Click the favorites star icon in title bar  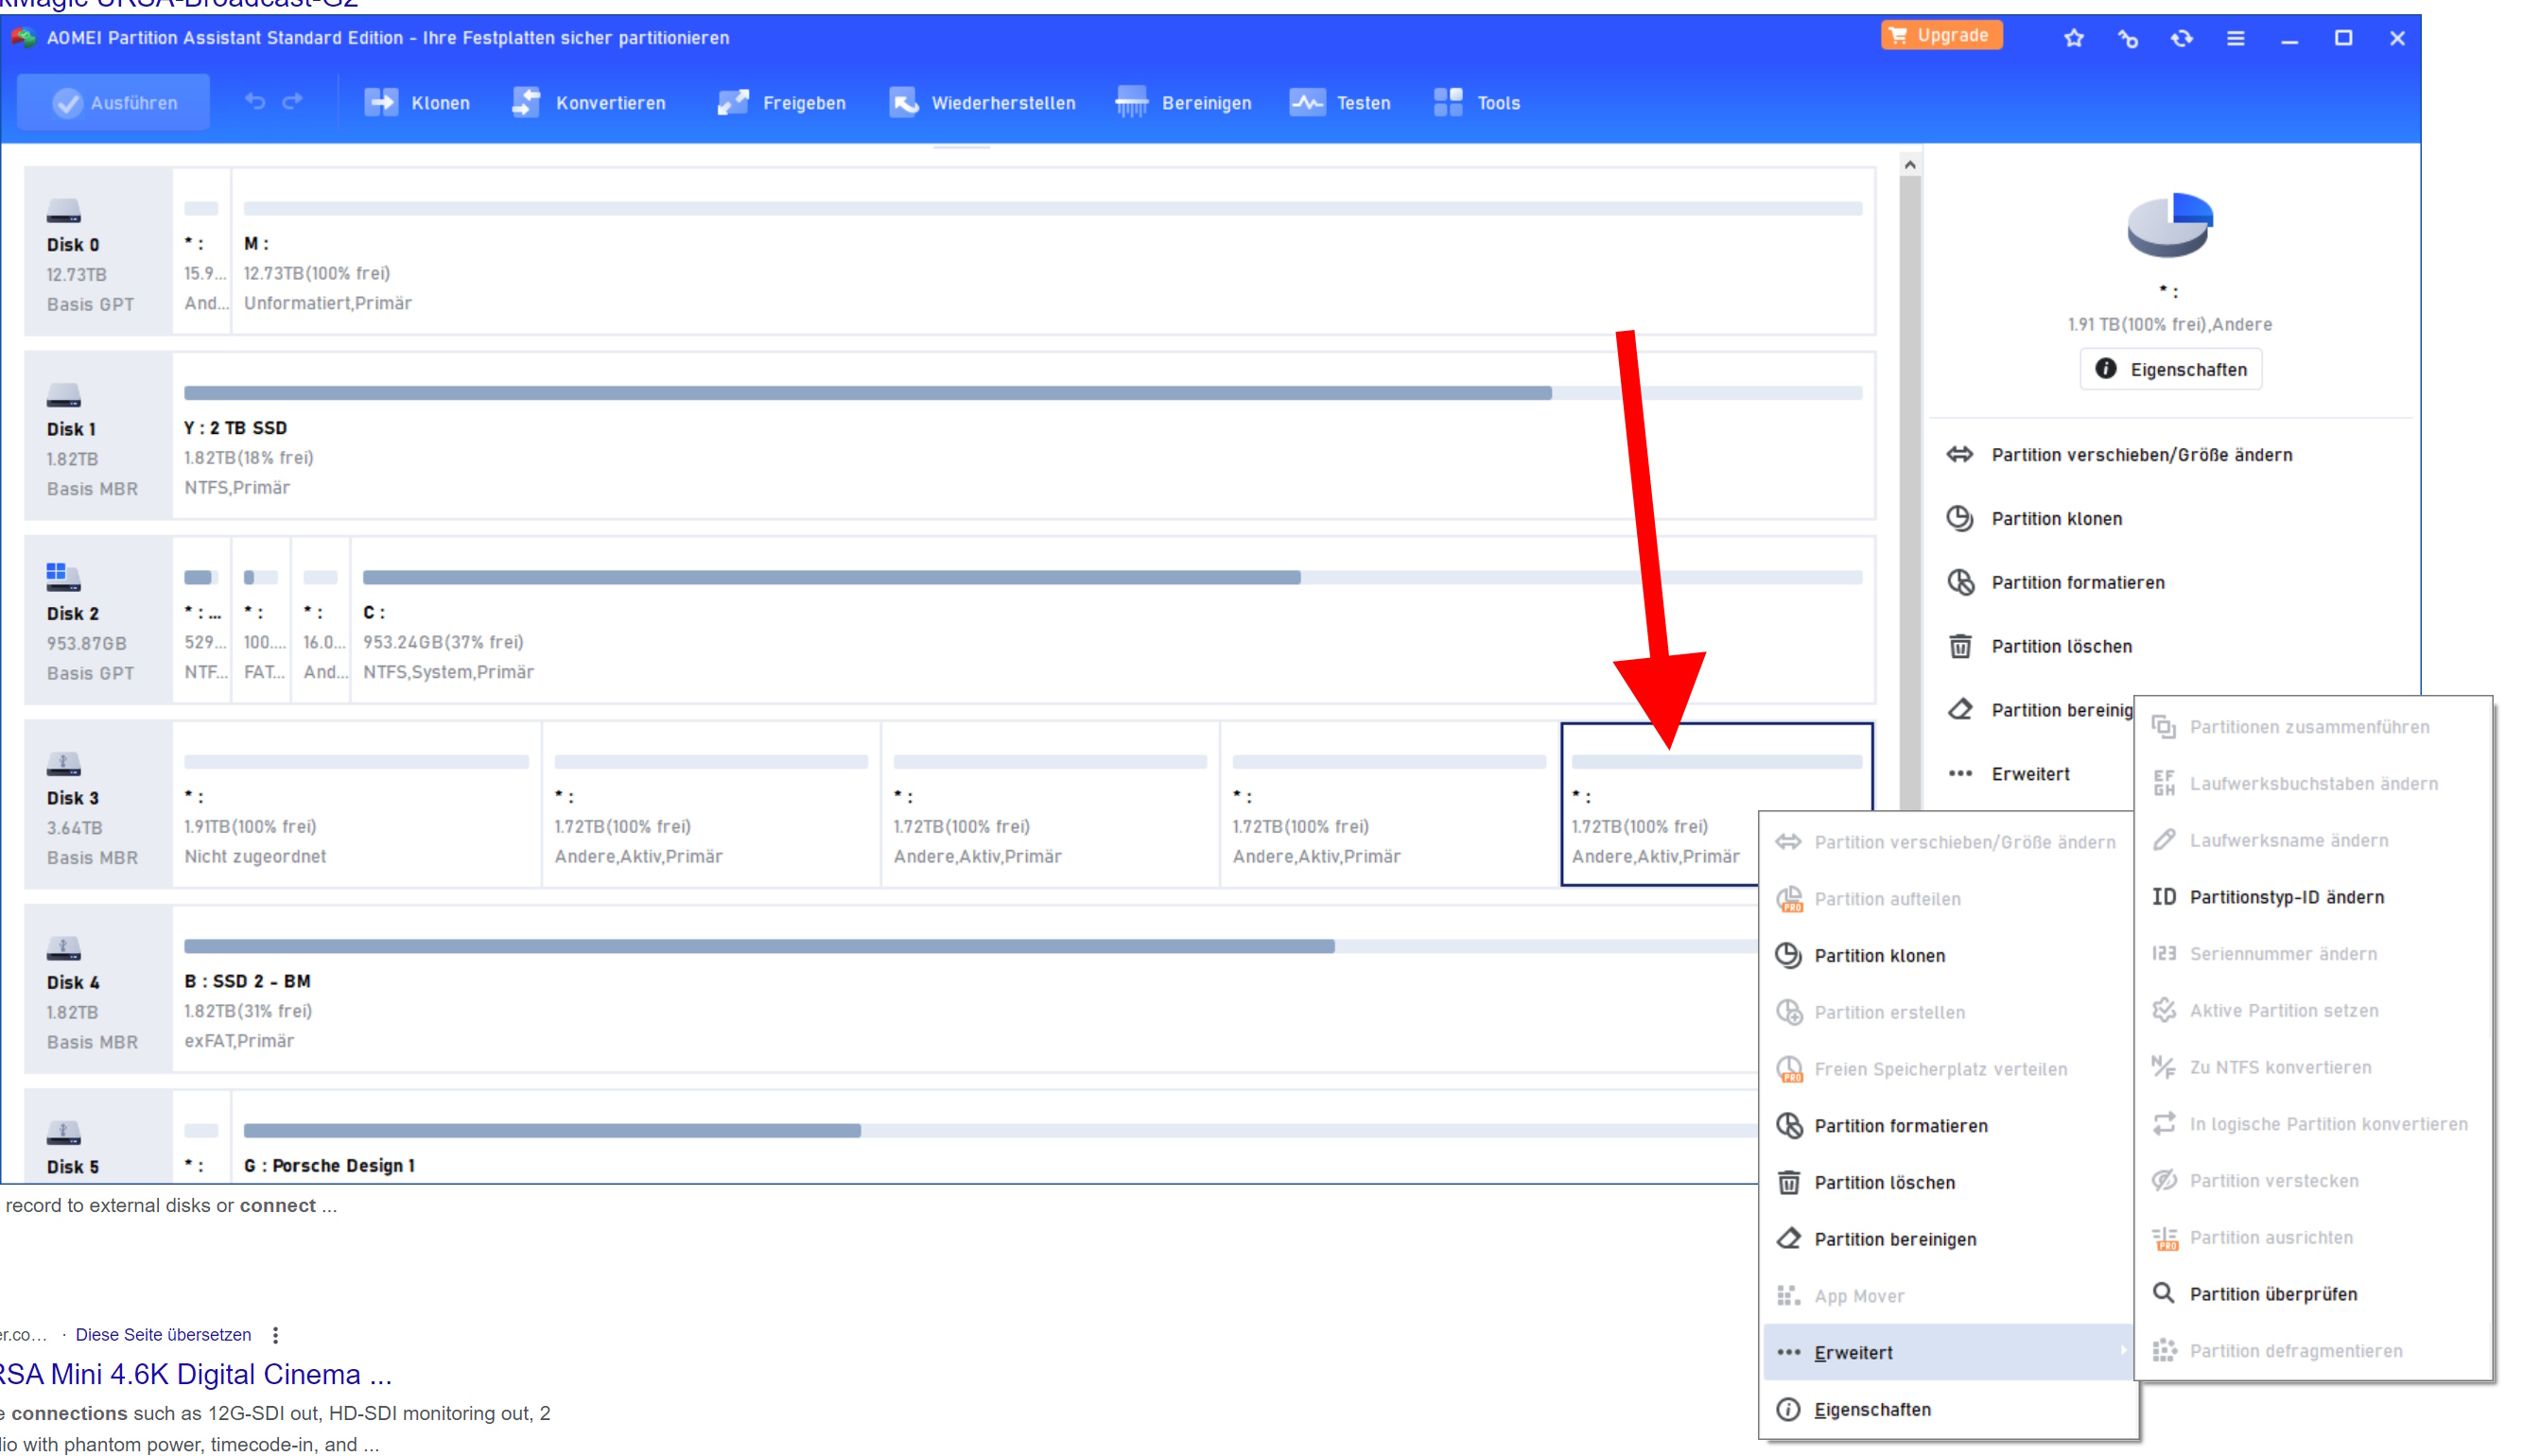[x=2073, y=38]
